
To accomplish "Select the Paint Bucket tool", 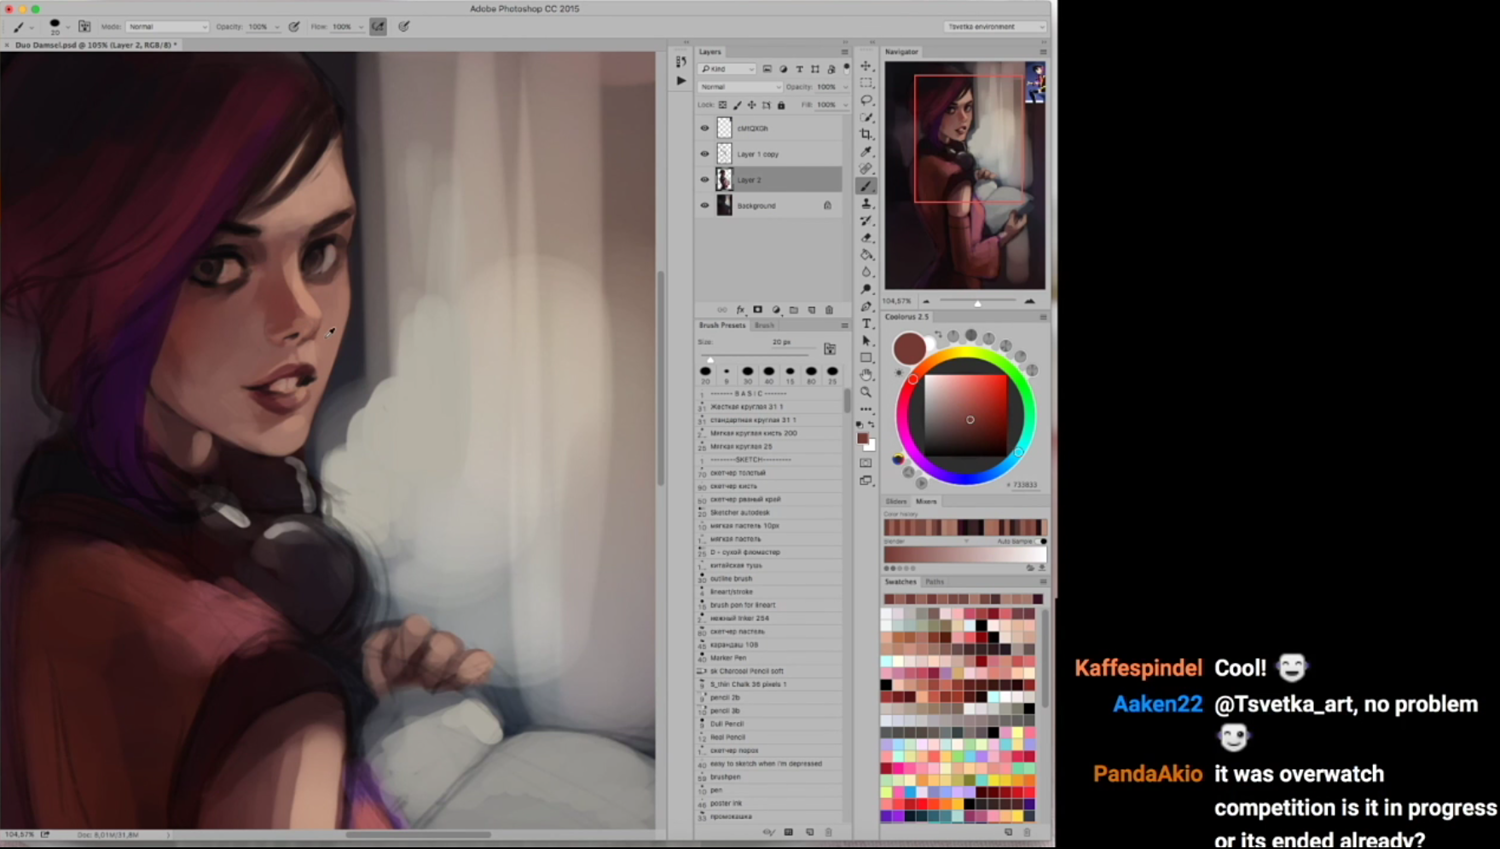I will point(866,254).
